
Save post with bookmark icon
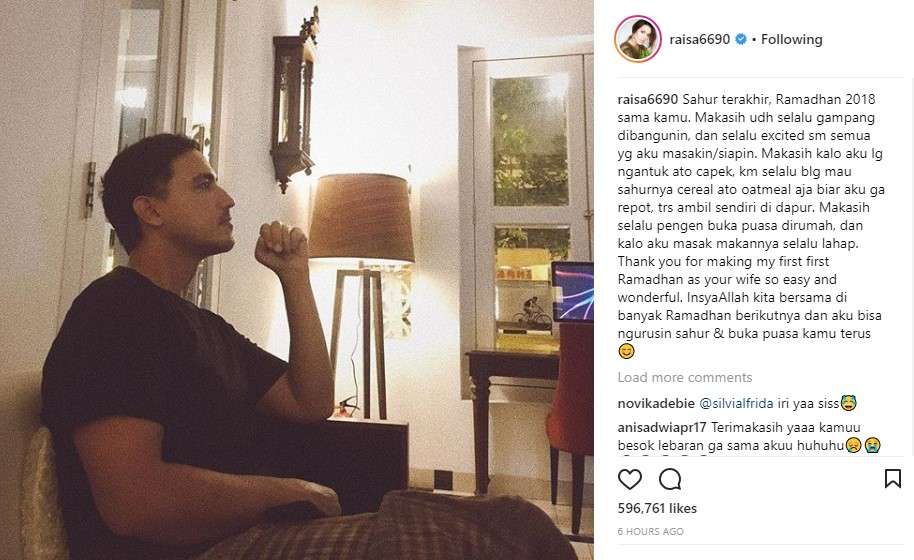[892, 478]
